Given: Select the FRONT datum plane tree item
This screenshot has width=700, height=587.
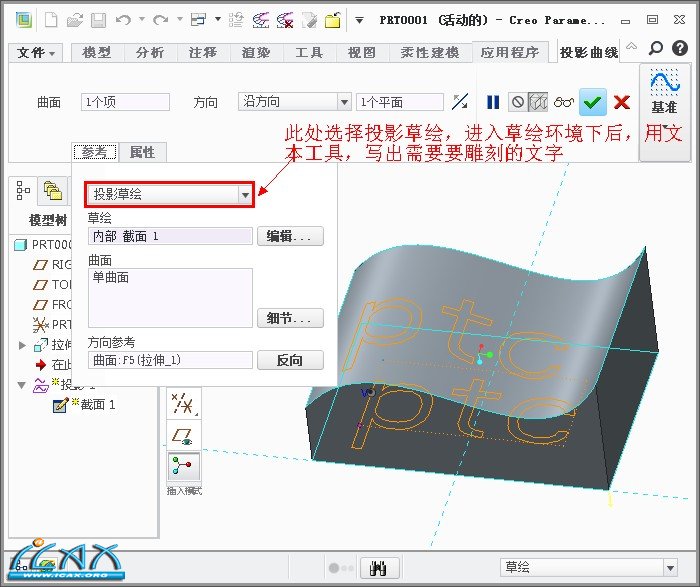Looking at the screenshot, I should click(51, 304).
